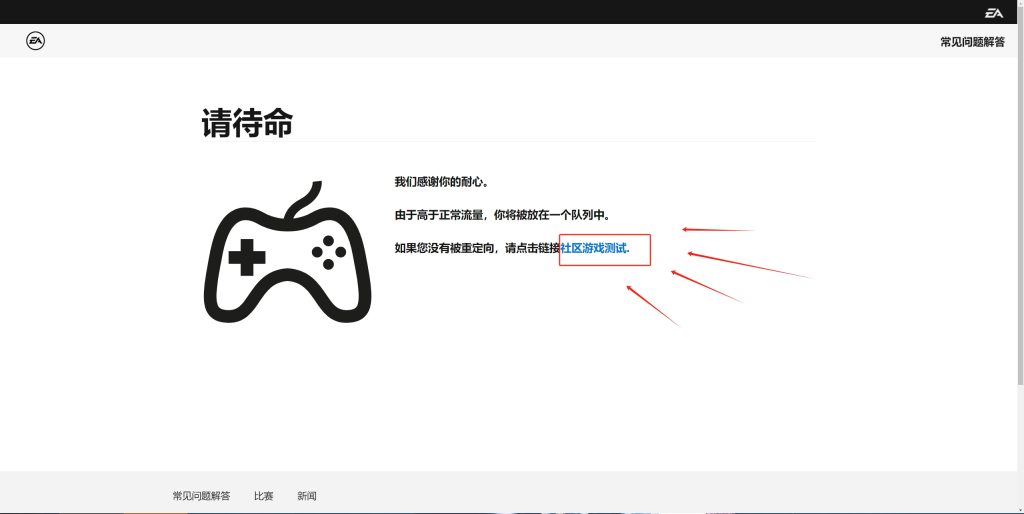
Task: Click the text 由于高于正常流量，你将被放在一个队列中。
Action: tap(503, 215)
